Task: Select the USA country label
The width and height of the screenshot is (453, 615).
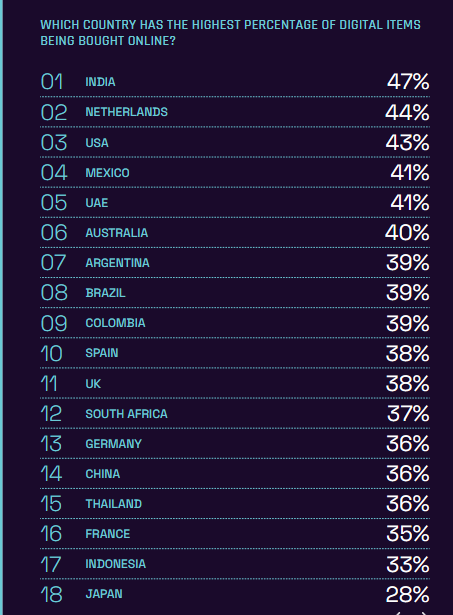Action: click(x=97, y=143)
